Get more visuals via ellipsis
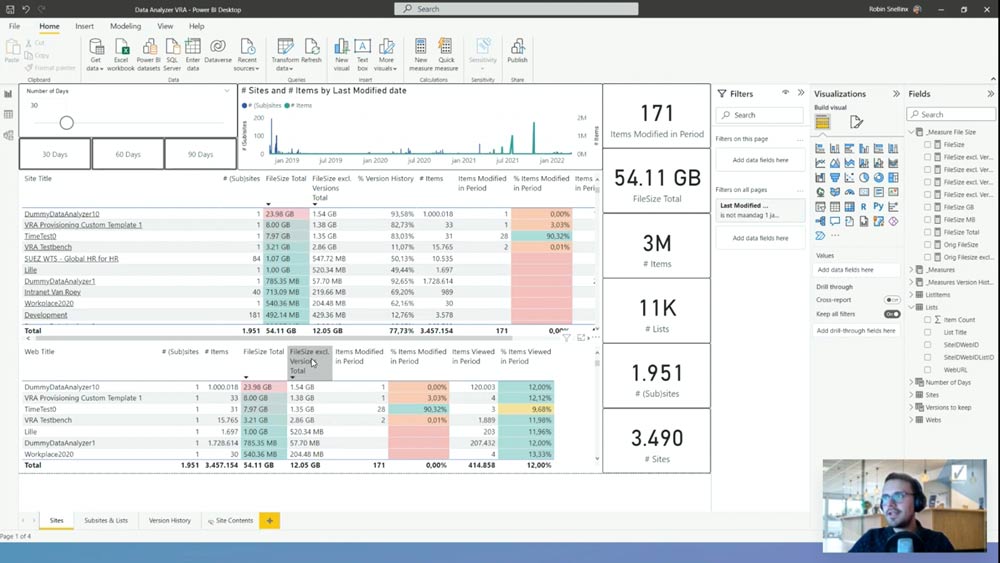The height and width of the screenshot is (563, 1000). tap(835, 236)
